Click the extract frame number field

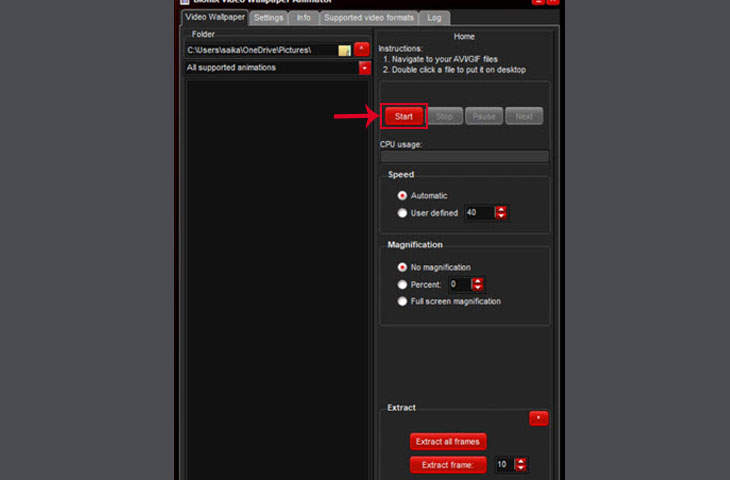[x=504, y=465]
